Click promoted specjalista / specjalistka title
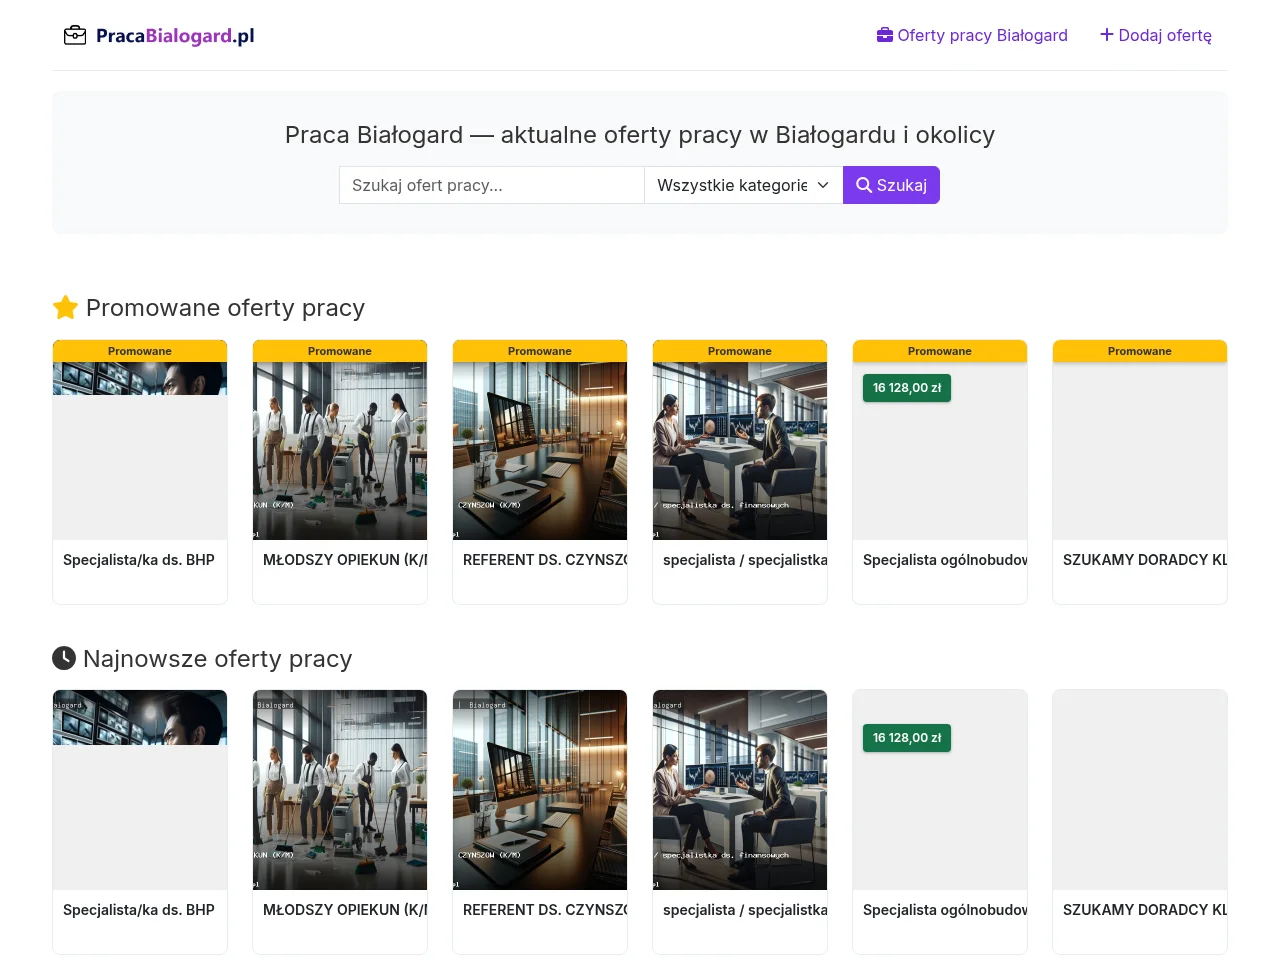1280x960 pixels. [745, 560]
